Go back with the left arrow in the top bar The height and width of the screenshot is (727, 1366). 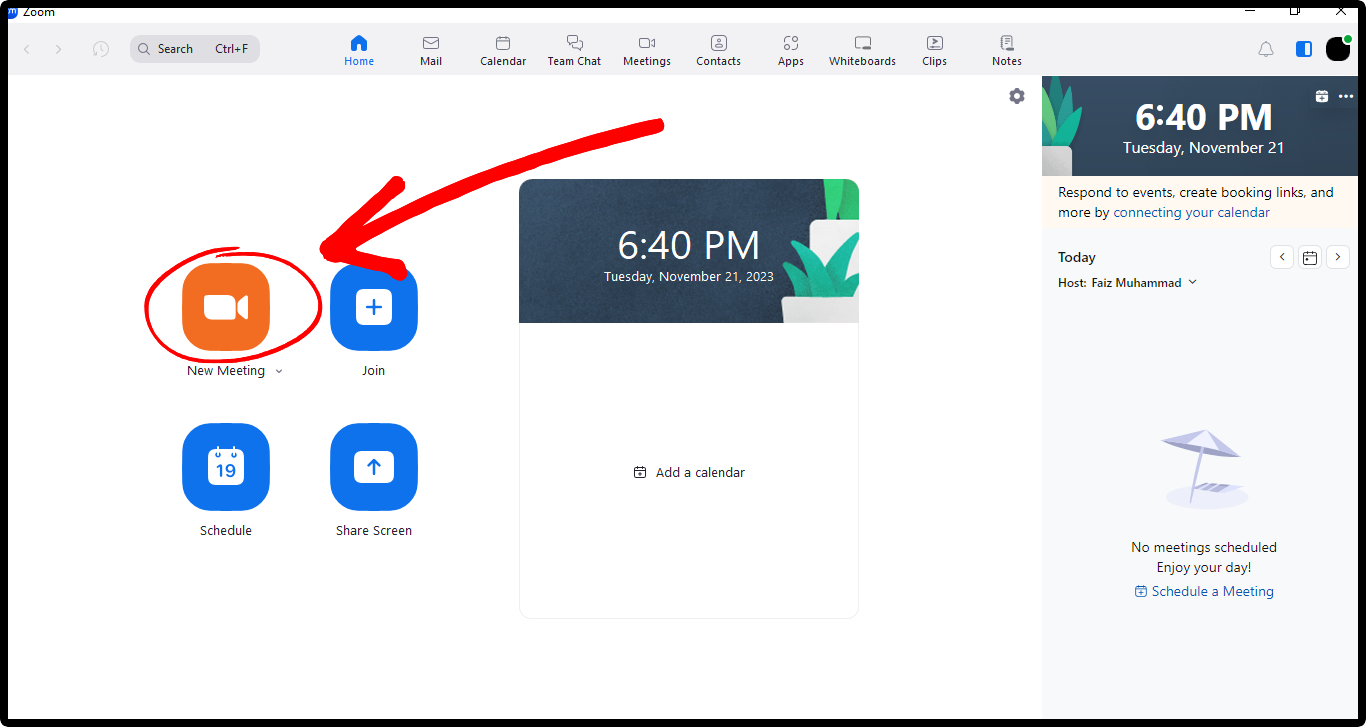pos(27,49)
